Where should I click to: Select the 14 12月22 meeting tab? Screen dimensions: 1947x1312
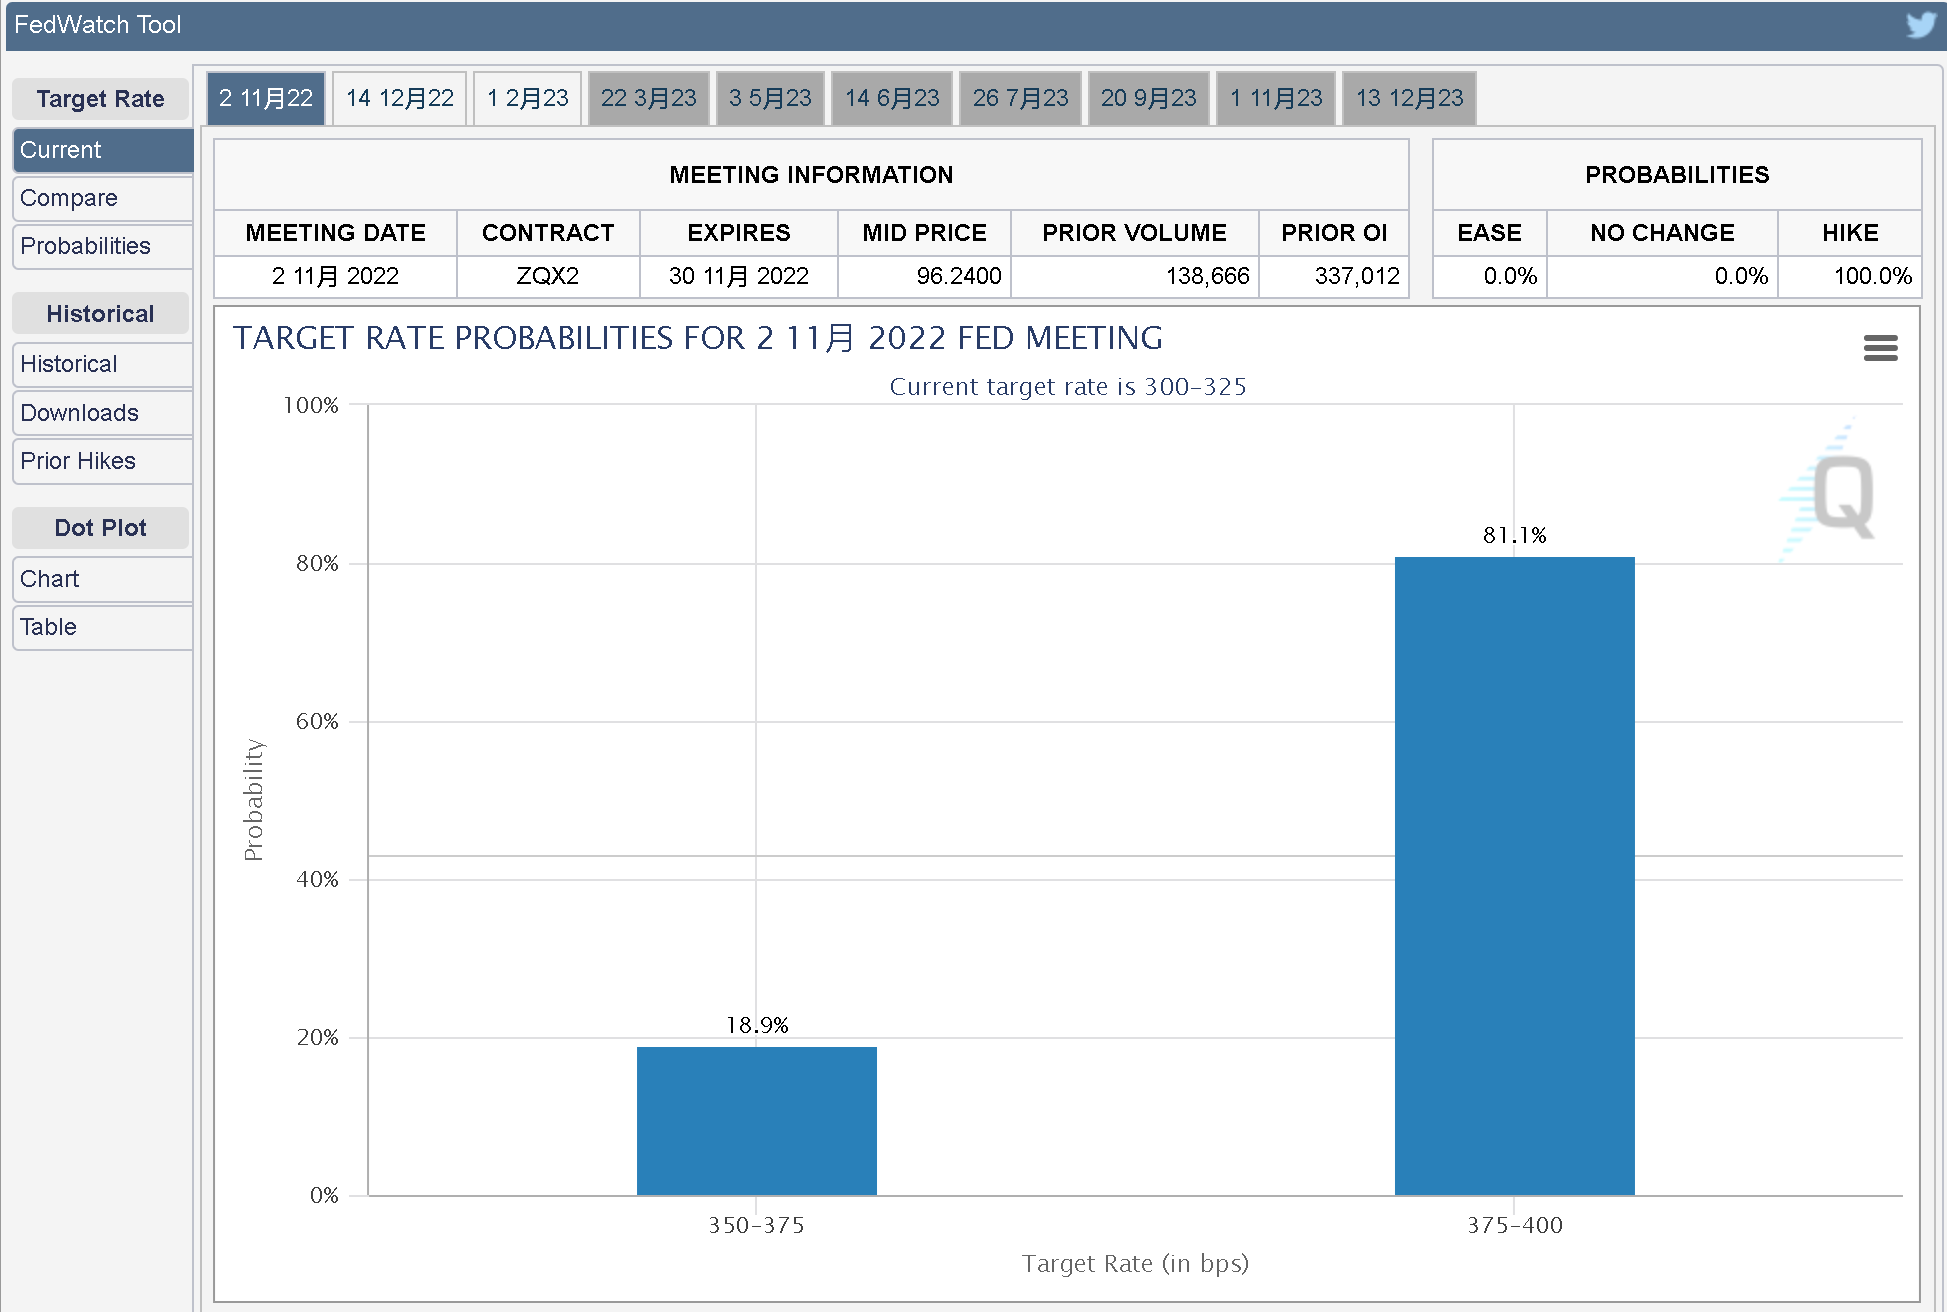[x=399, y=98]
